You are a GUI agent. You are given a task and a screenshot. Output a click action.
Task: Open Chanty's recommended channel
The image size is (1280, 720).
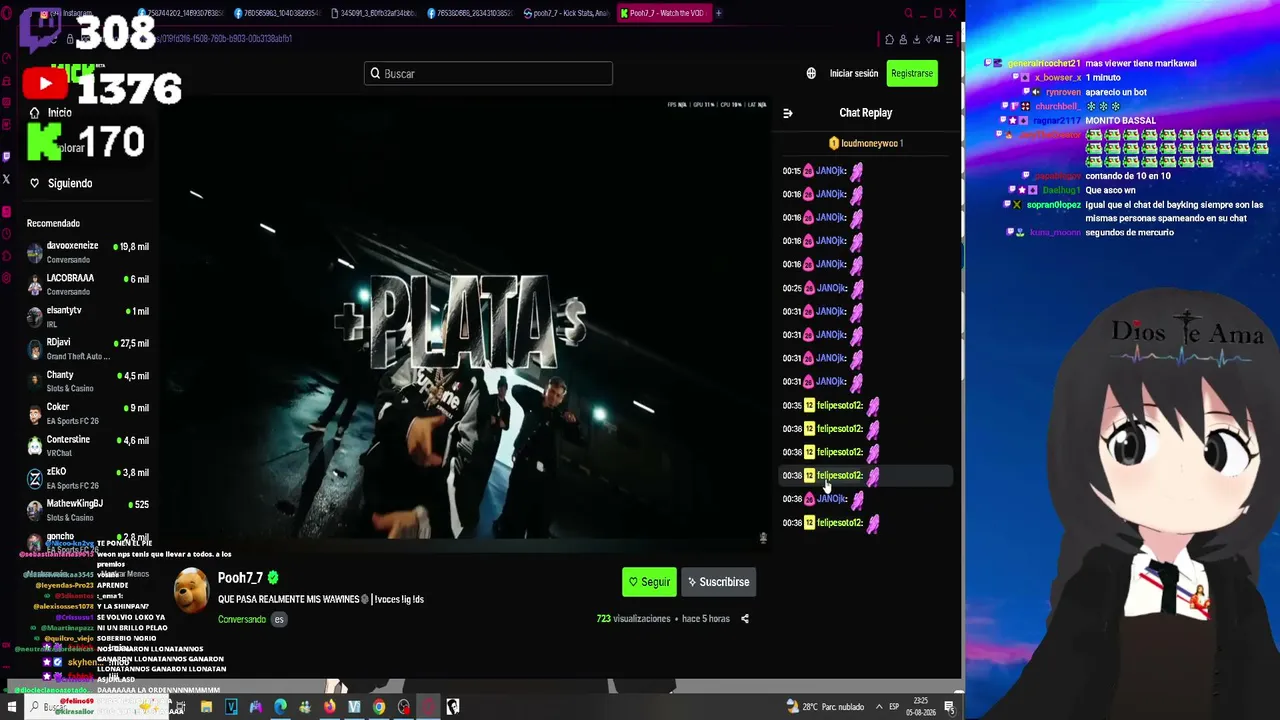[88, 381]
